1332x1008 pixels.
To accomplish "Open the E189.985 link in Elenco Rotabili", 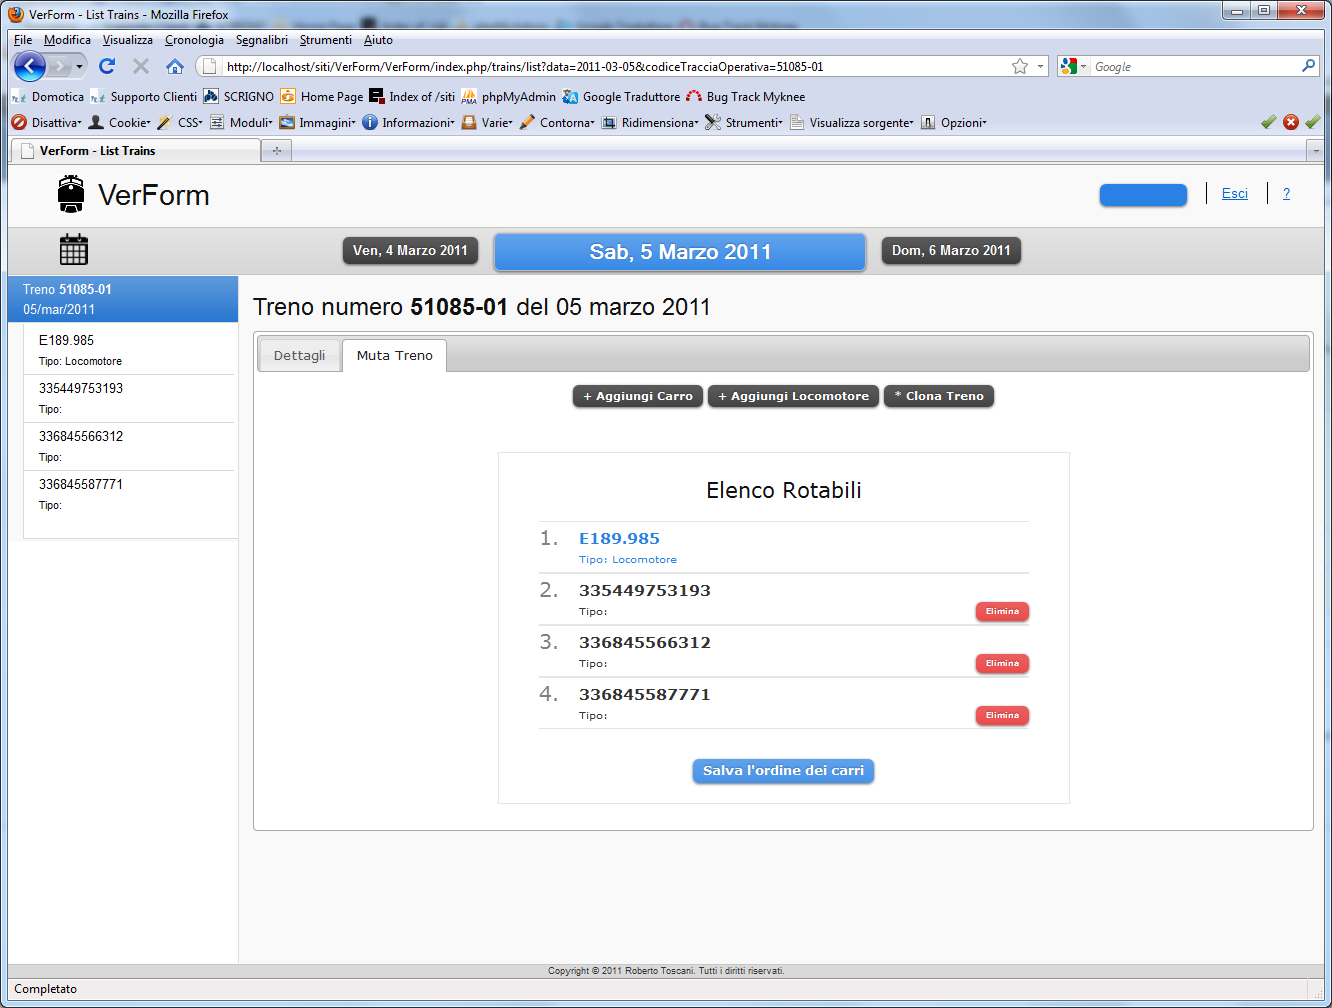I will tap(619, 539).
